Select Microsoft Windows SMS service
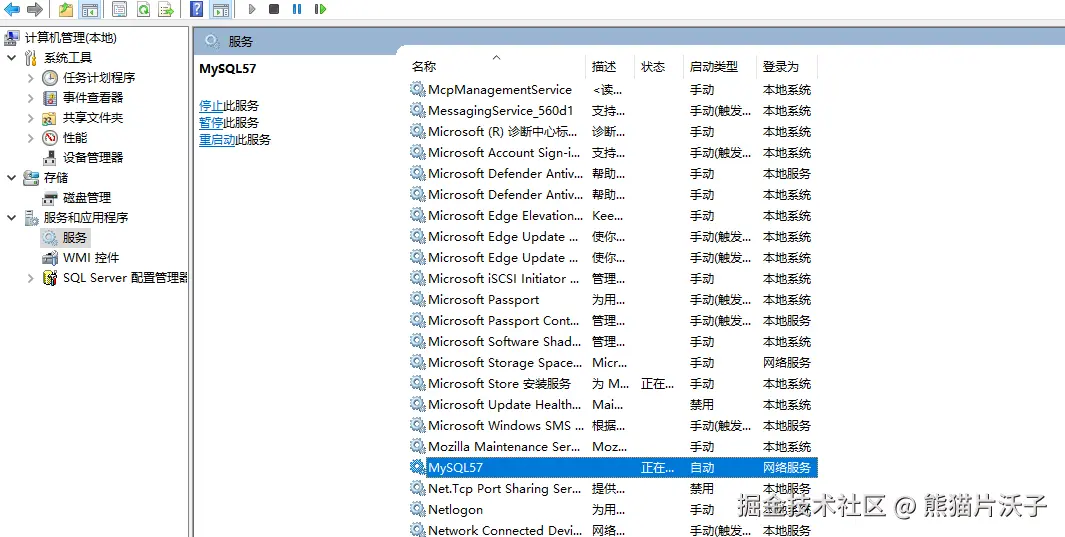The image size is (1065, 537). [613, 426]
